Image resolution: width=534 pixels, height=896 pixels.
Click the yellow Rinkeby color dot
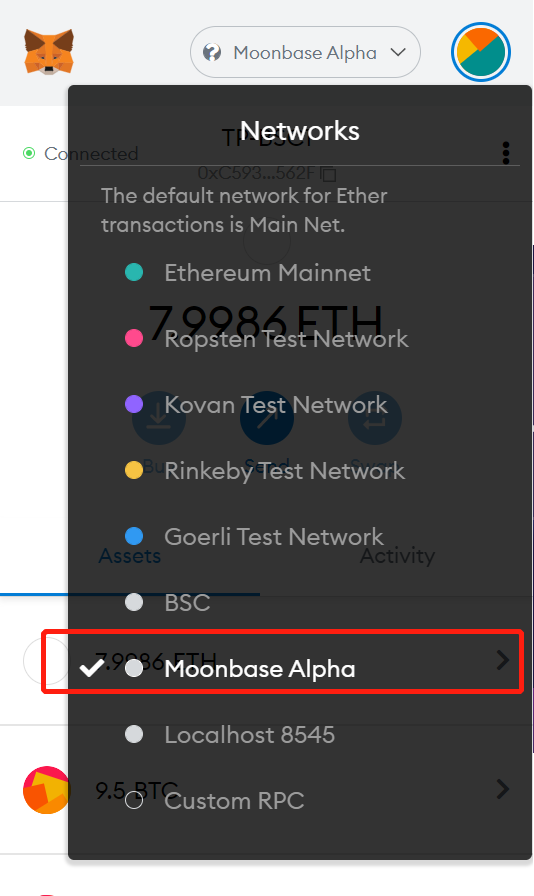(134, 470)
